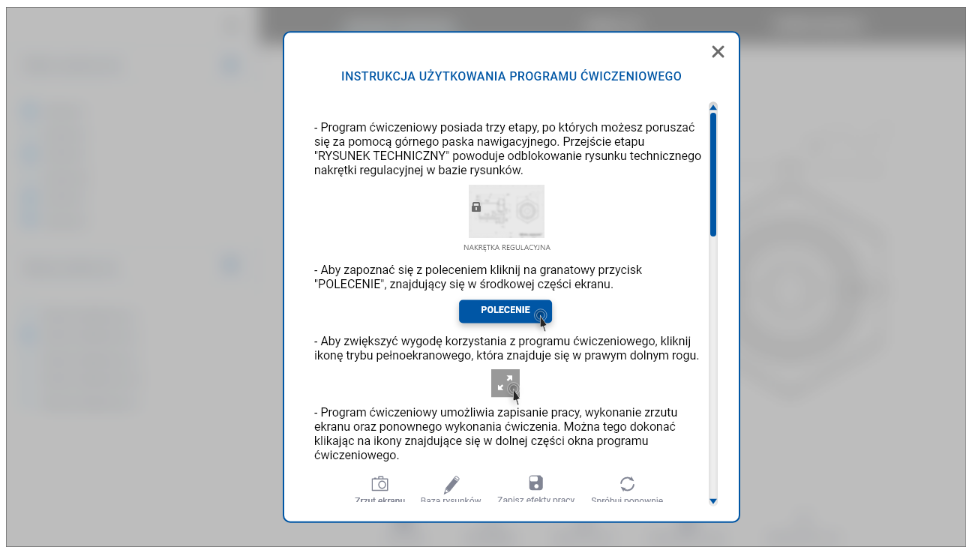Click the paragraph starting "Aby zwiększyć wygodę korzystania"
Viewport: 973px width, 552px height.
506,349
